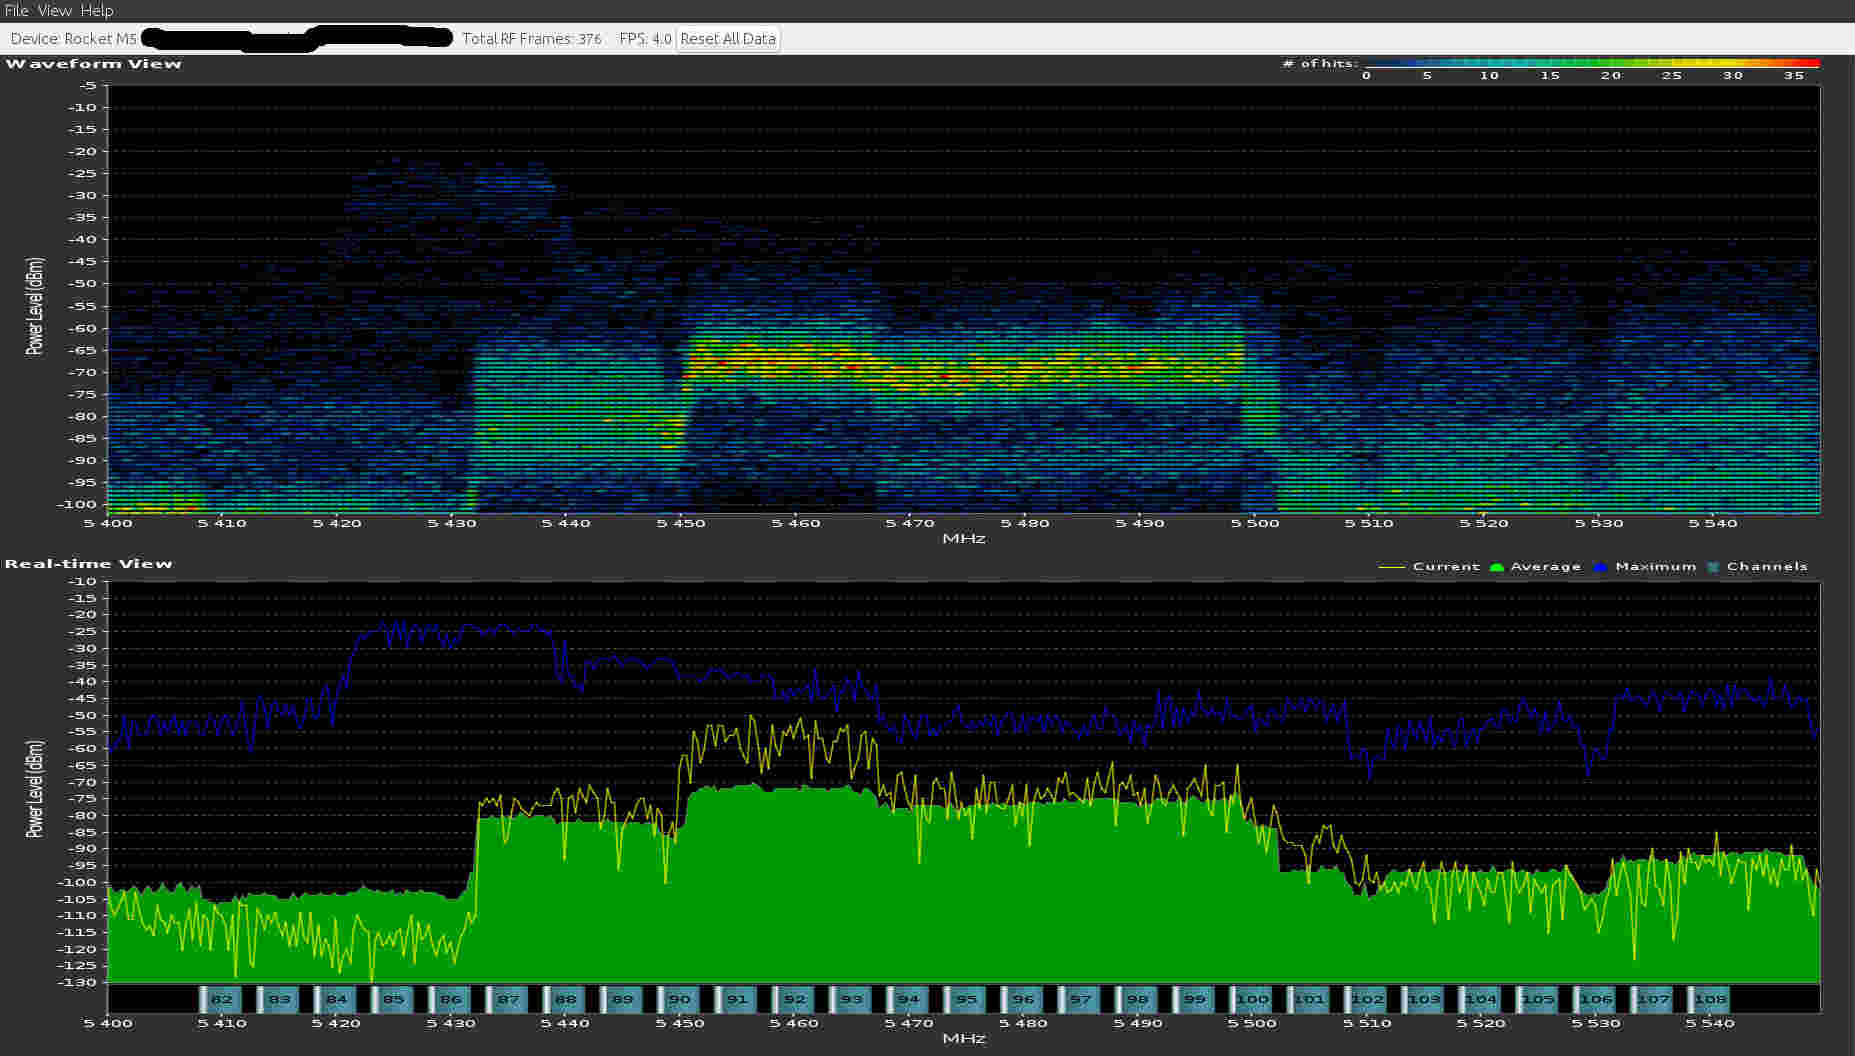Select channel 86 marker
1855x1056 pixels.
click(451, 999)
